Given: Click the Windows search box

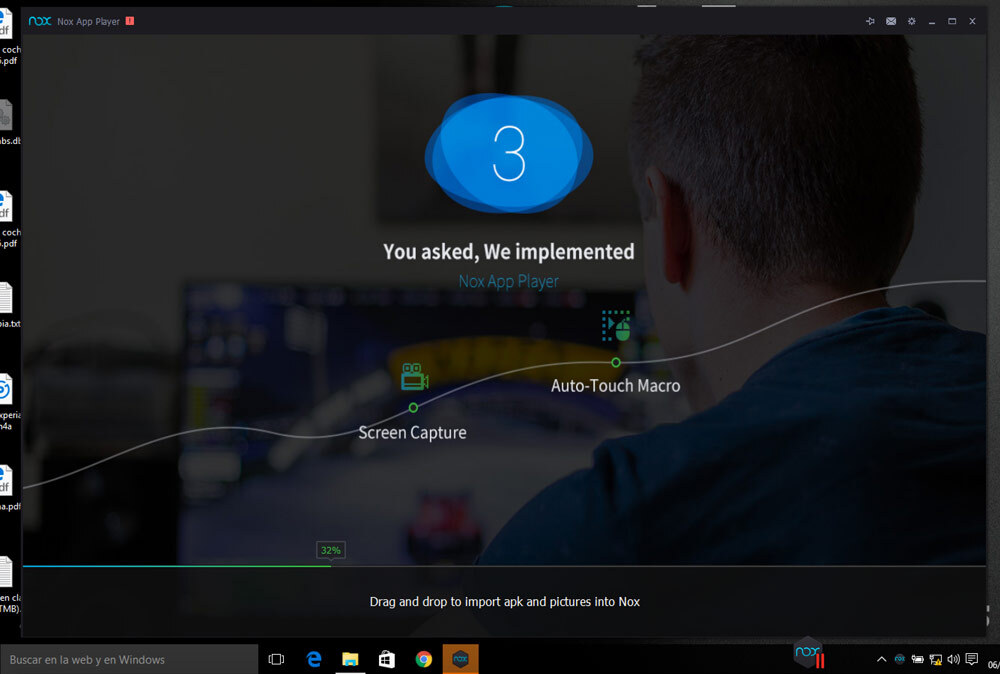Looking at the screenshot, I should (129, 659).
